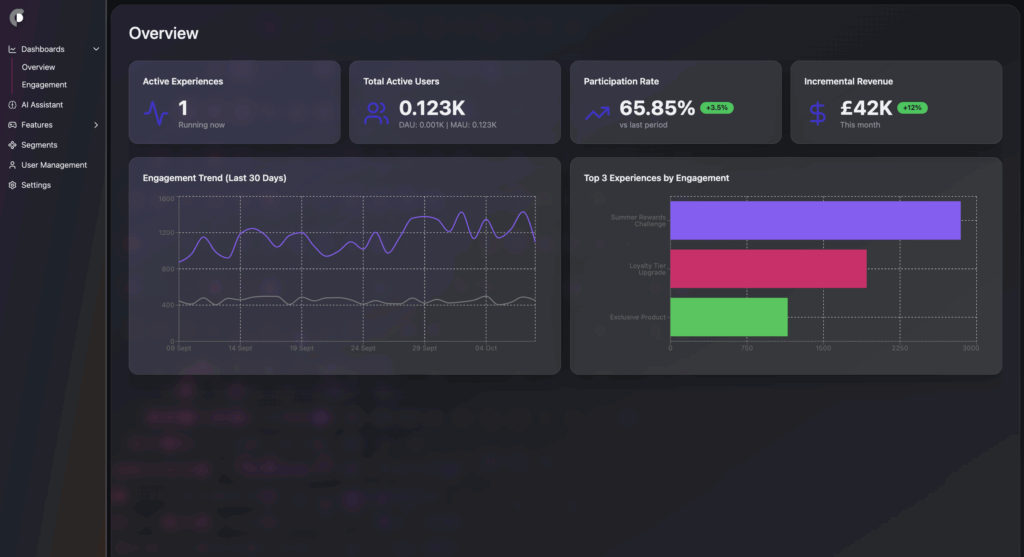The image size is (1024, 557).
Task: Click the Features gamepad icon
Action: click(12, 125)
